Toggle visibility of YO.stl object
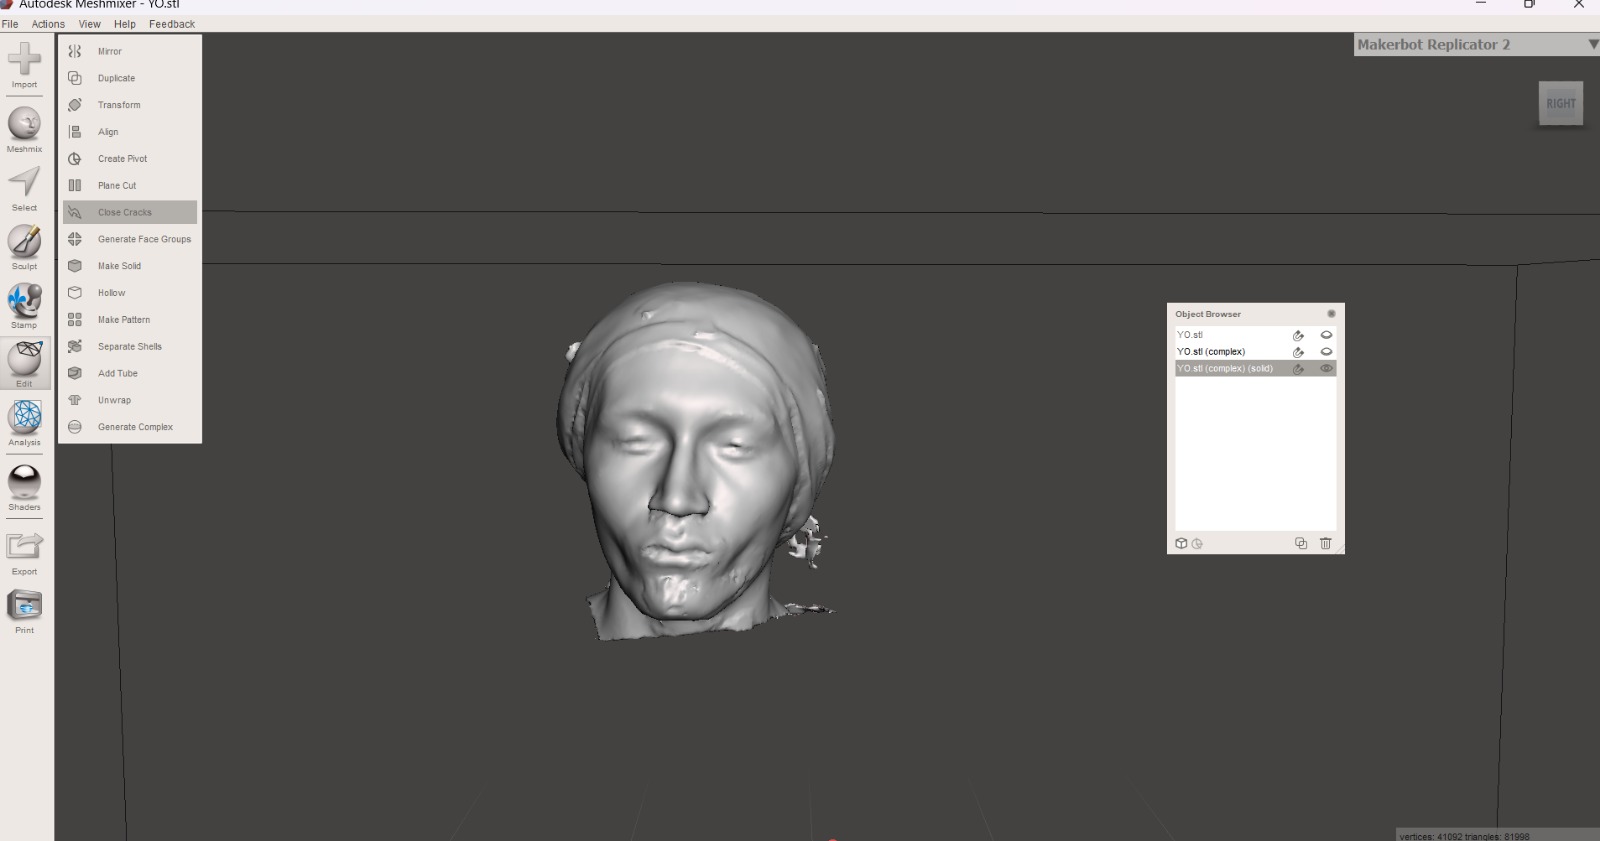Screen dimensions: 1600x841 point(1327,335)
